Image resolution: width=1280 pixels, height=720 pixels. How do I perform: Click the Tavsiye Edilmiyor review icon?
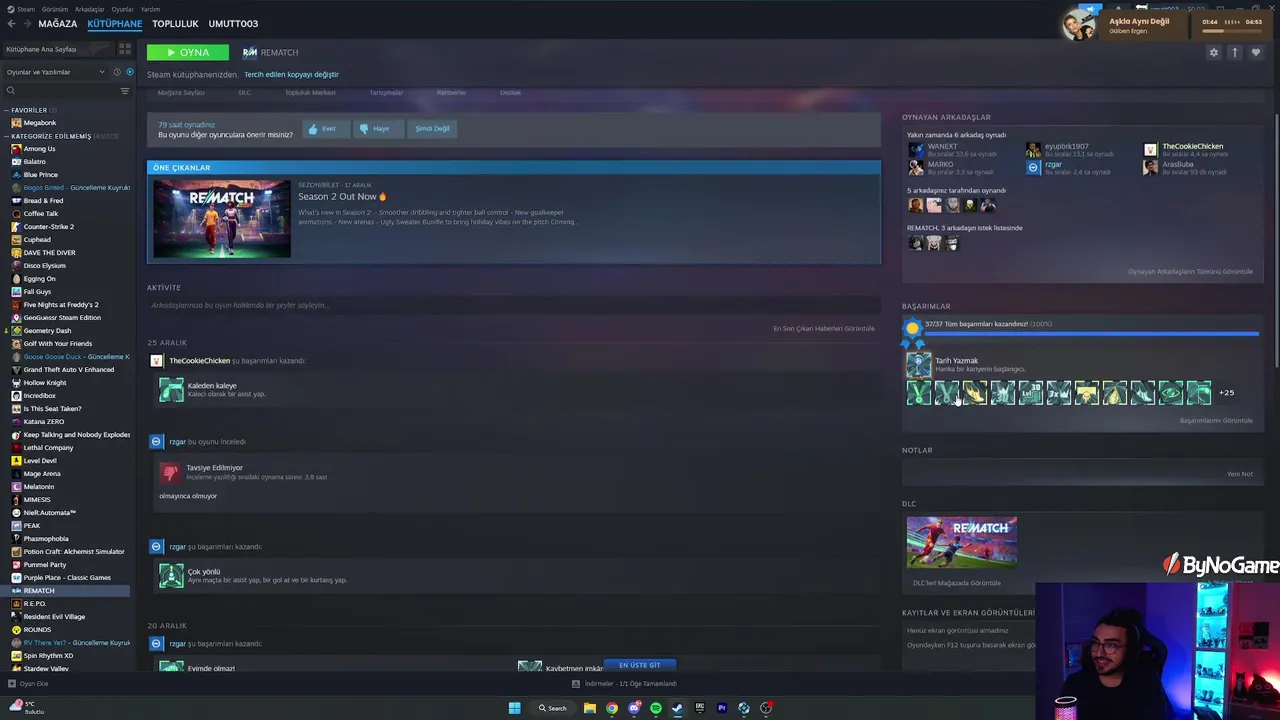[171, 472]
